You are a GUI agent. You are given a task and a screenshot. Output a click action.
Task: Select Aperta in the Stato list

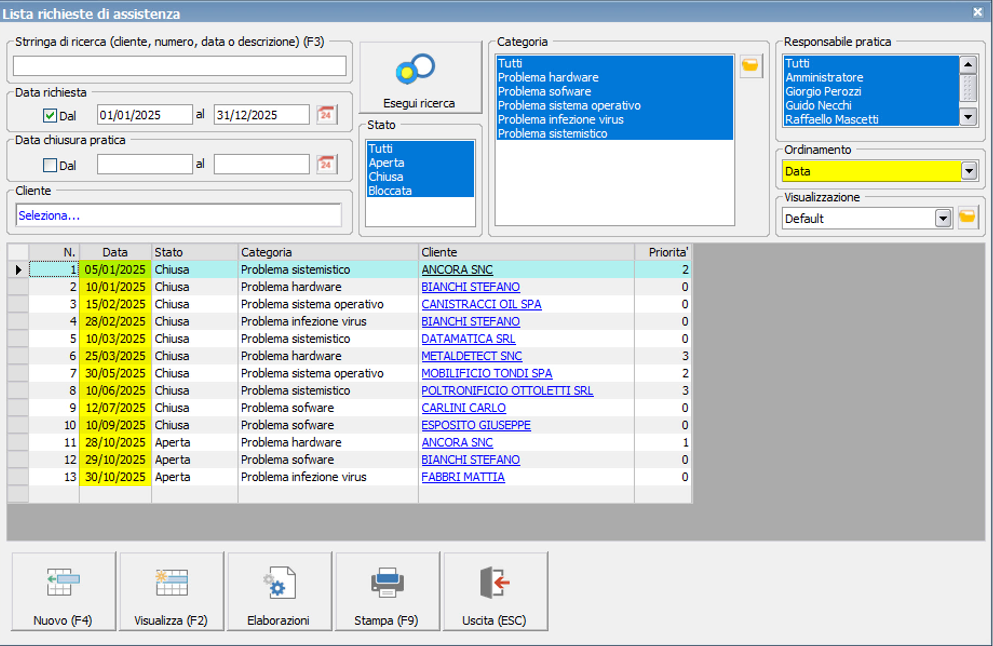coord(384,162)
